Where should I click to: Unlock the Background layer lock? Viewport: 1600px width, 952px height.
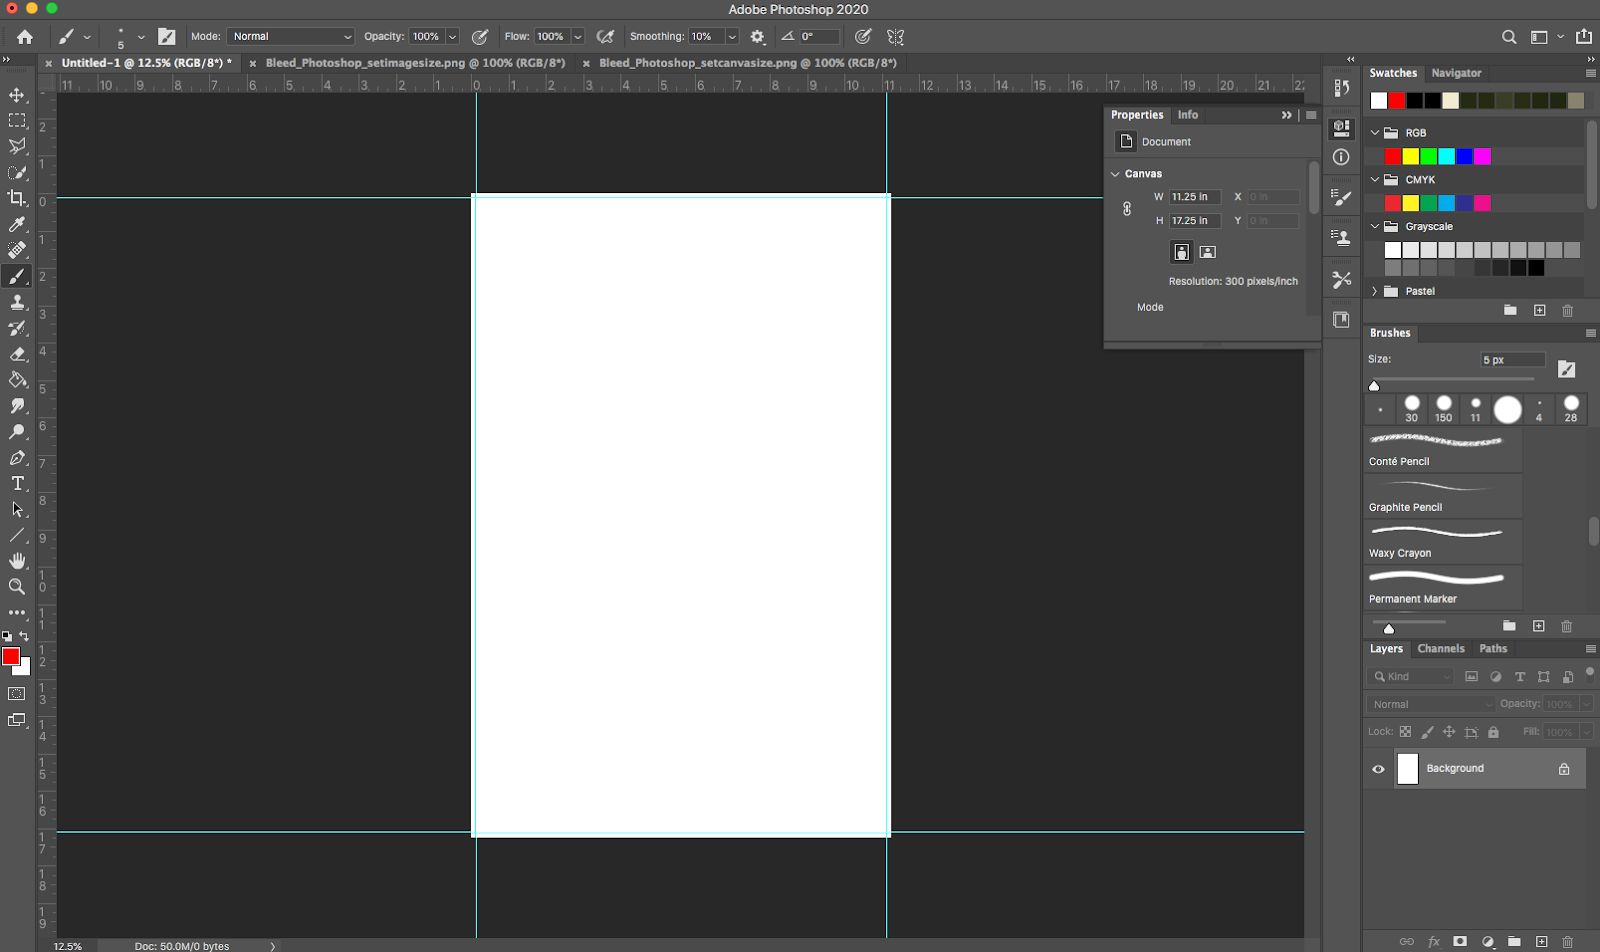[x=1563, y=768]
